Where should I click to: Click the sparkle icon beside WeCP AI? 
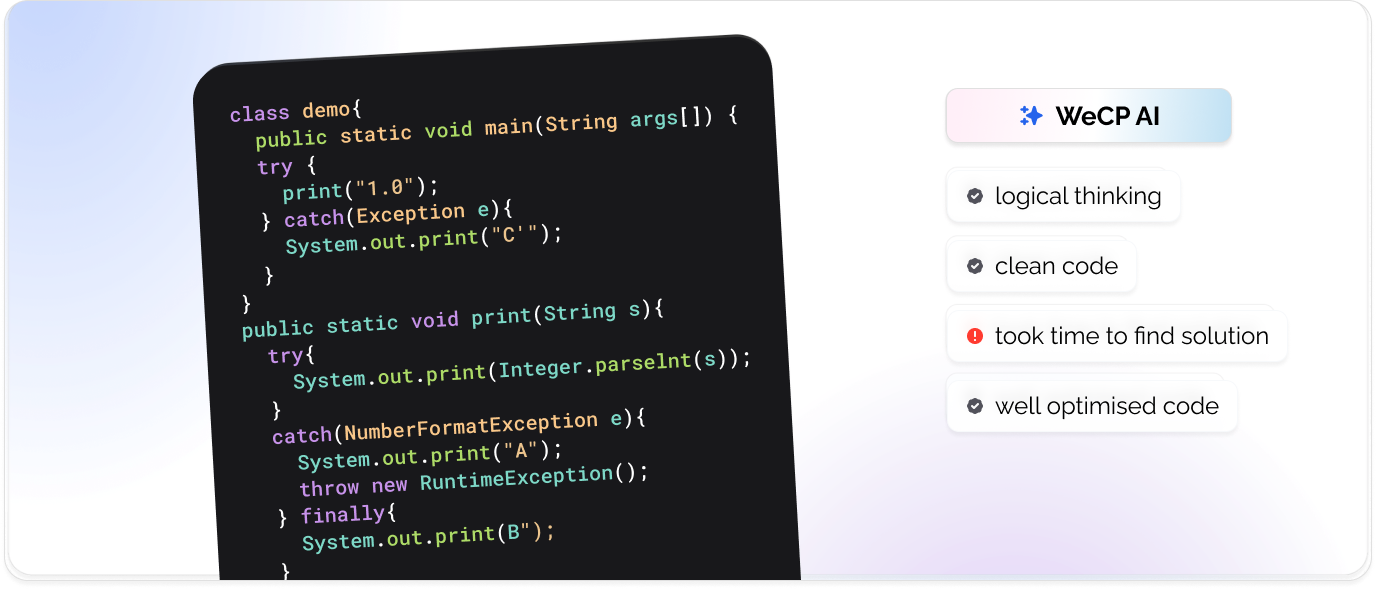[1031, 116]
